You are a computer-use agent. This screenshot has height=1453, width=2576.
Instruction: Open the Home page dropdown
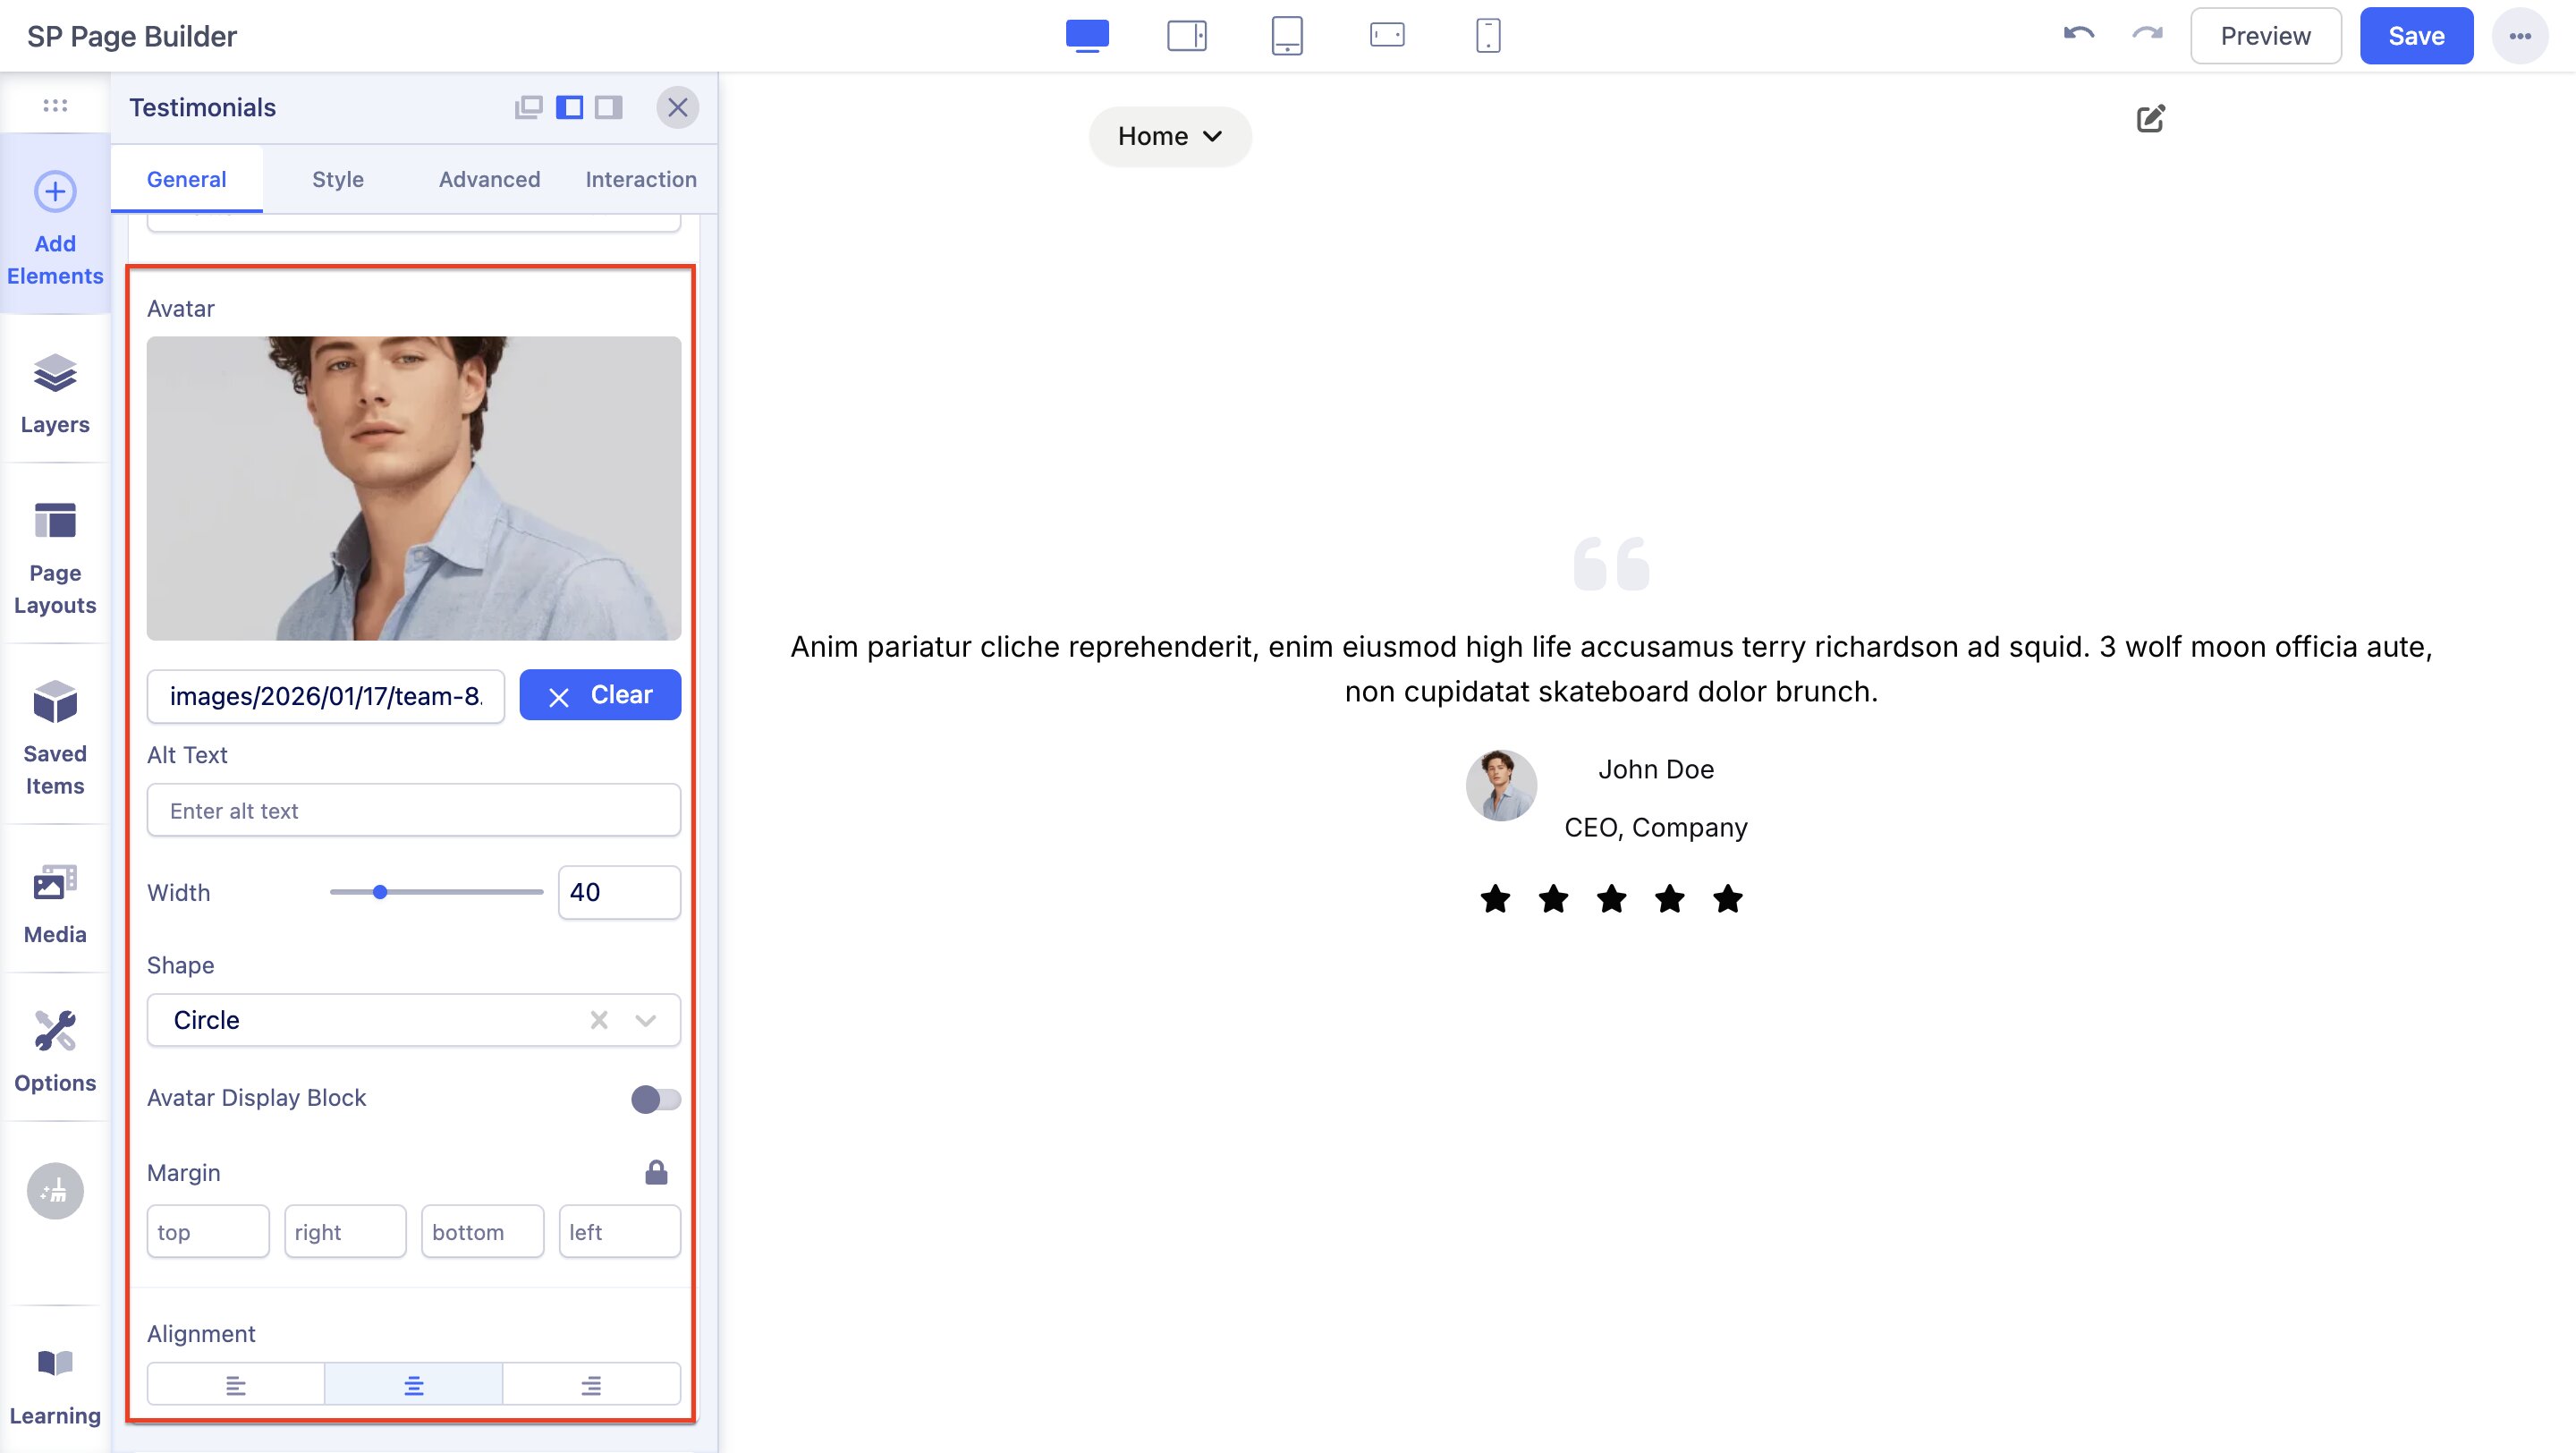pos(1169,136)
